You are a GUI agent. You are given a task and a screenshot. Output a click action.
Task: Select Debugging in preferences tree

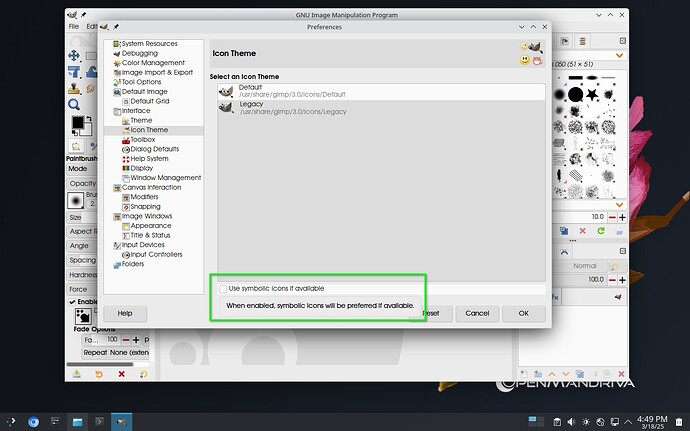tap(139, 53)
